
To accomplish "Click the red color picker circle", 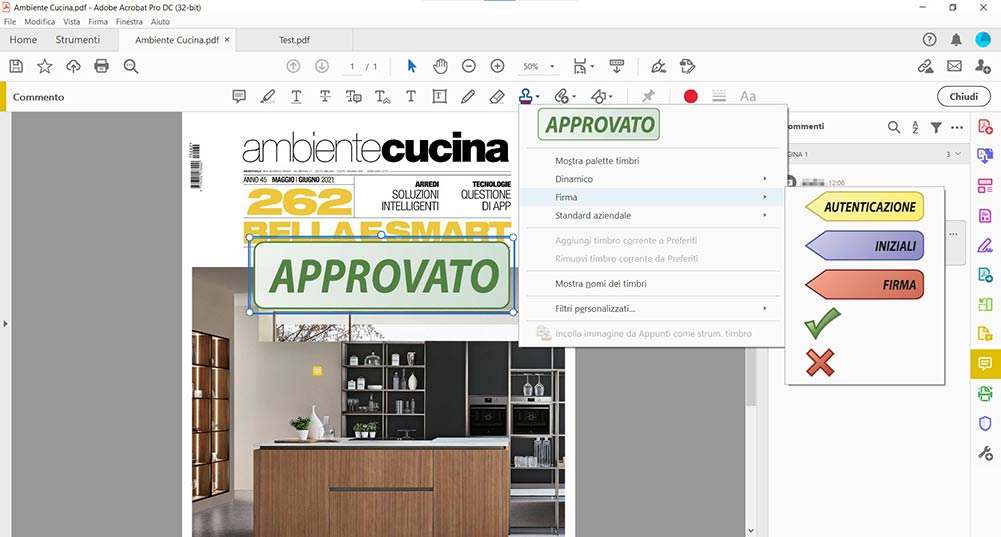I will pyautogui.click(x=690, y=97).
